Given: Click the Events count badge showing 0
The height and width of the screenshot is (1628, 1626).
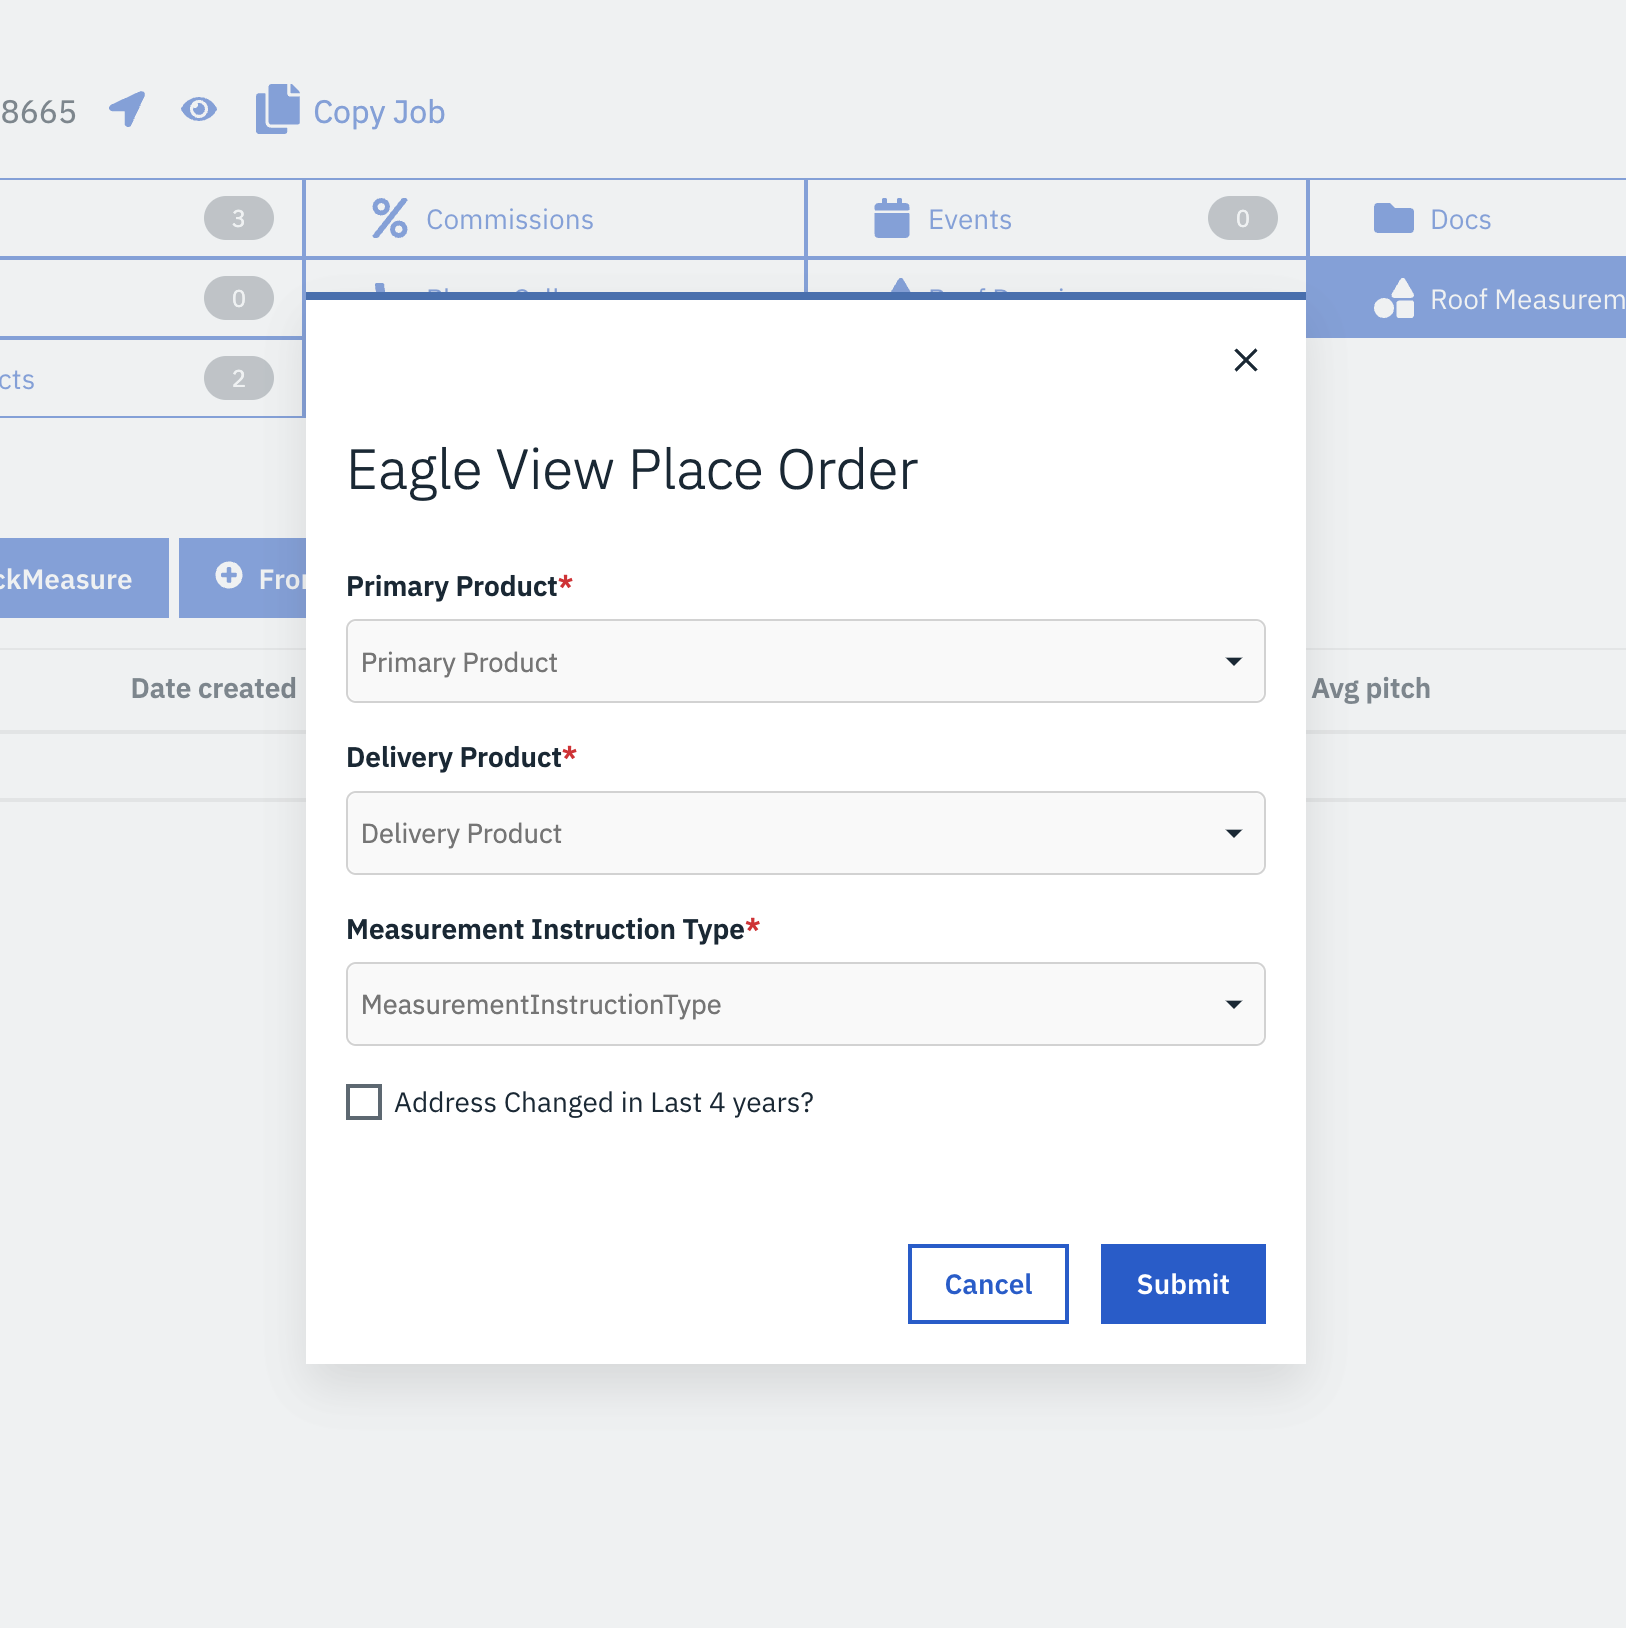Looking at the screenshot, I should [1242, 218].
